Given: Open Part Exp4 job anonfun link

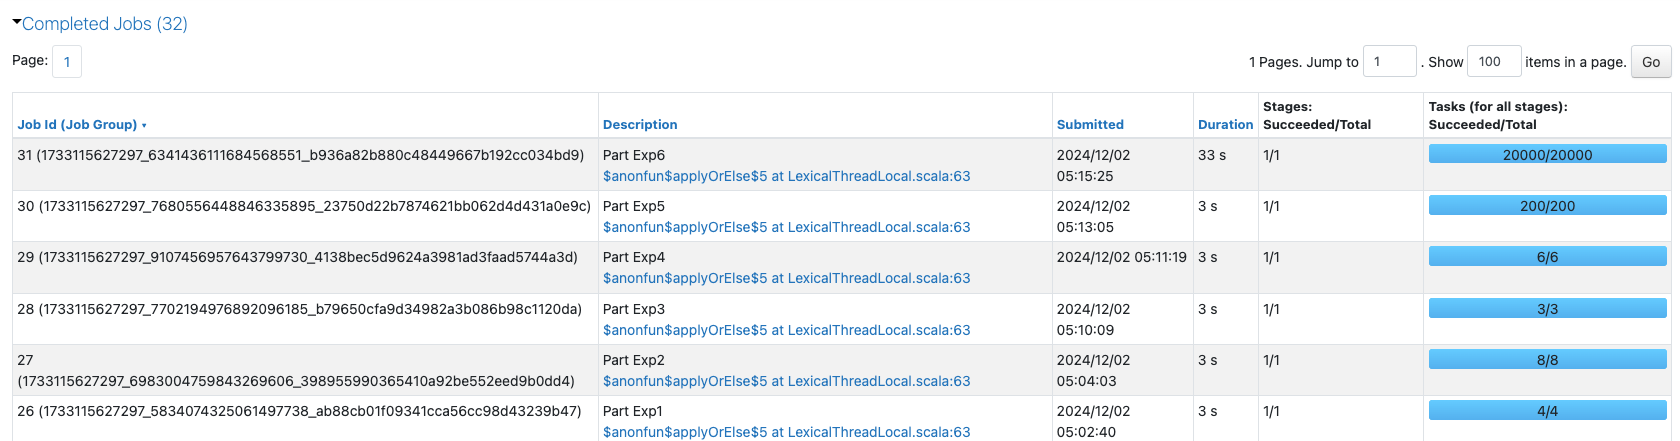Looking at the screenshot, I should [x=786, y=278].
